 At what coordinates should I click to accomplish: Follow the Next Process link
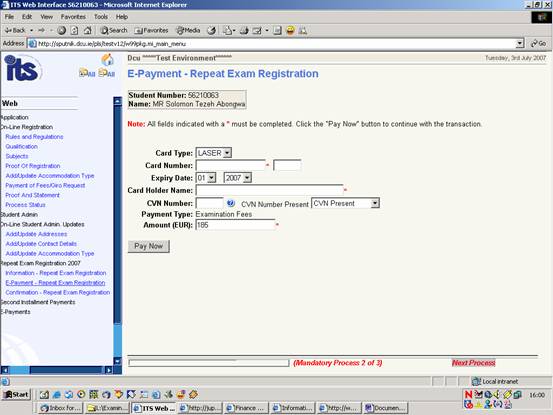(x=473, y=362)
